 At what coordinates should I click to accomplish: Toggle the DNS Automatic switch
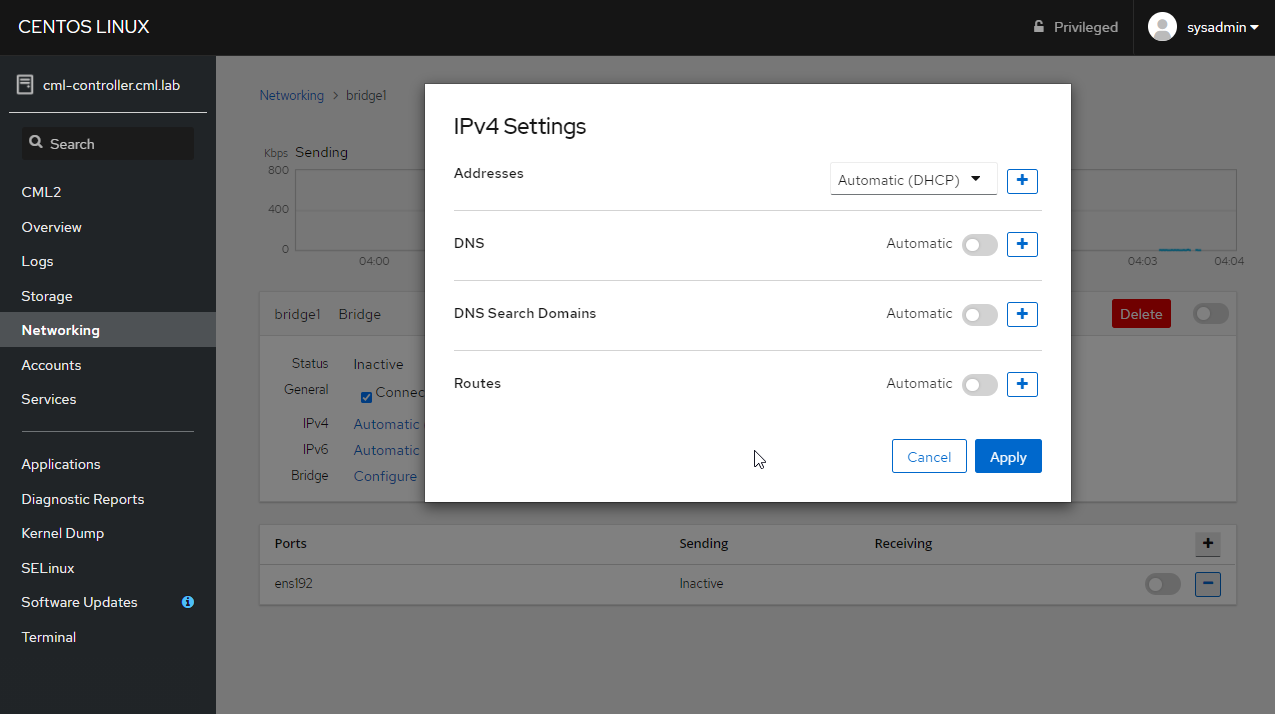tap(979, 244)
